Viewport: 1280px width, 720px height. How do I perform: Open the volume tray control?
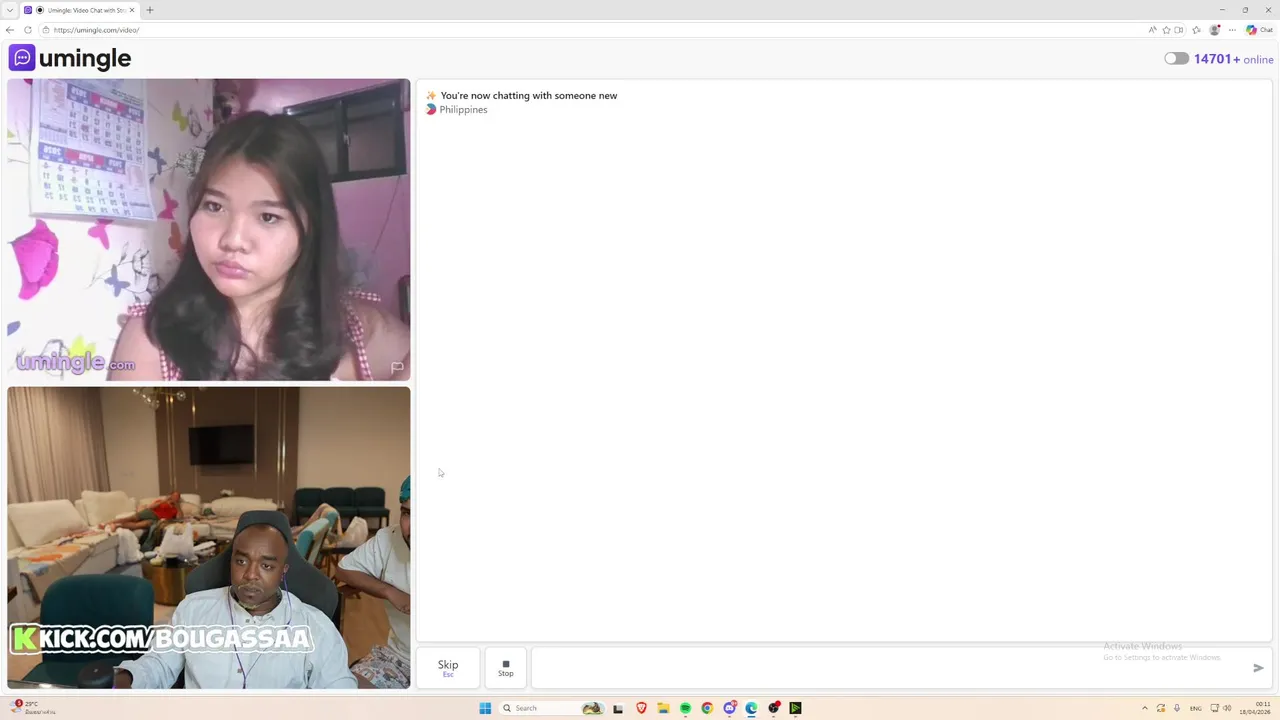[1227, 708]
